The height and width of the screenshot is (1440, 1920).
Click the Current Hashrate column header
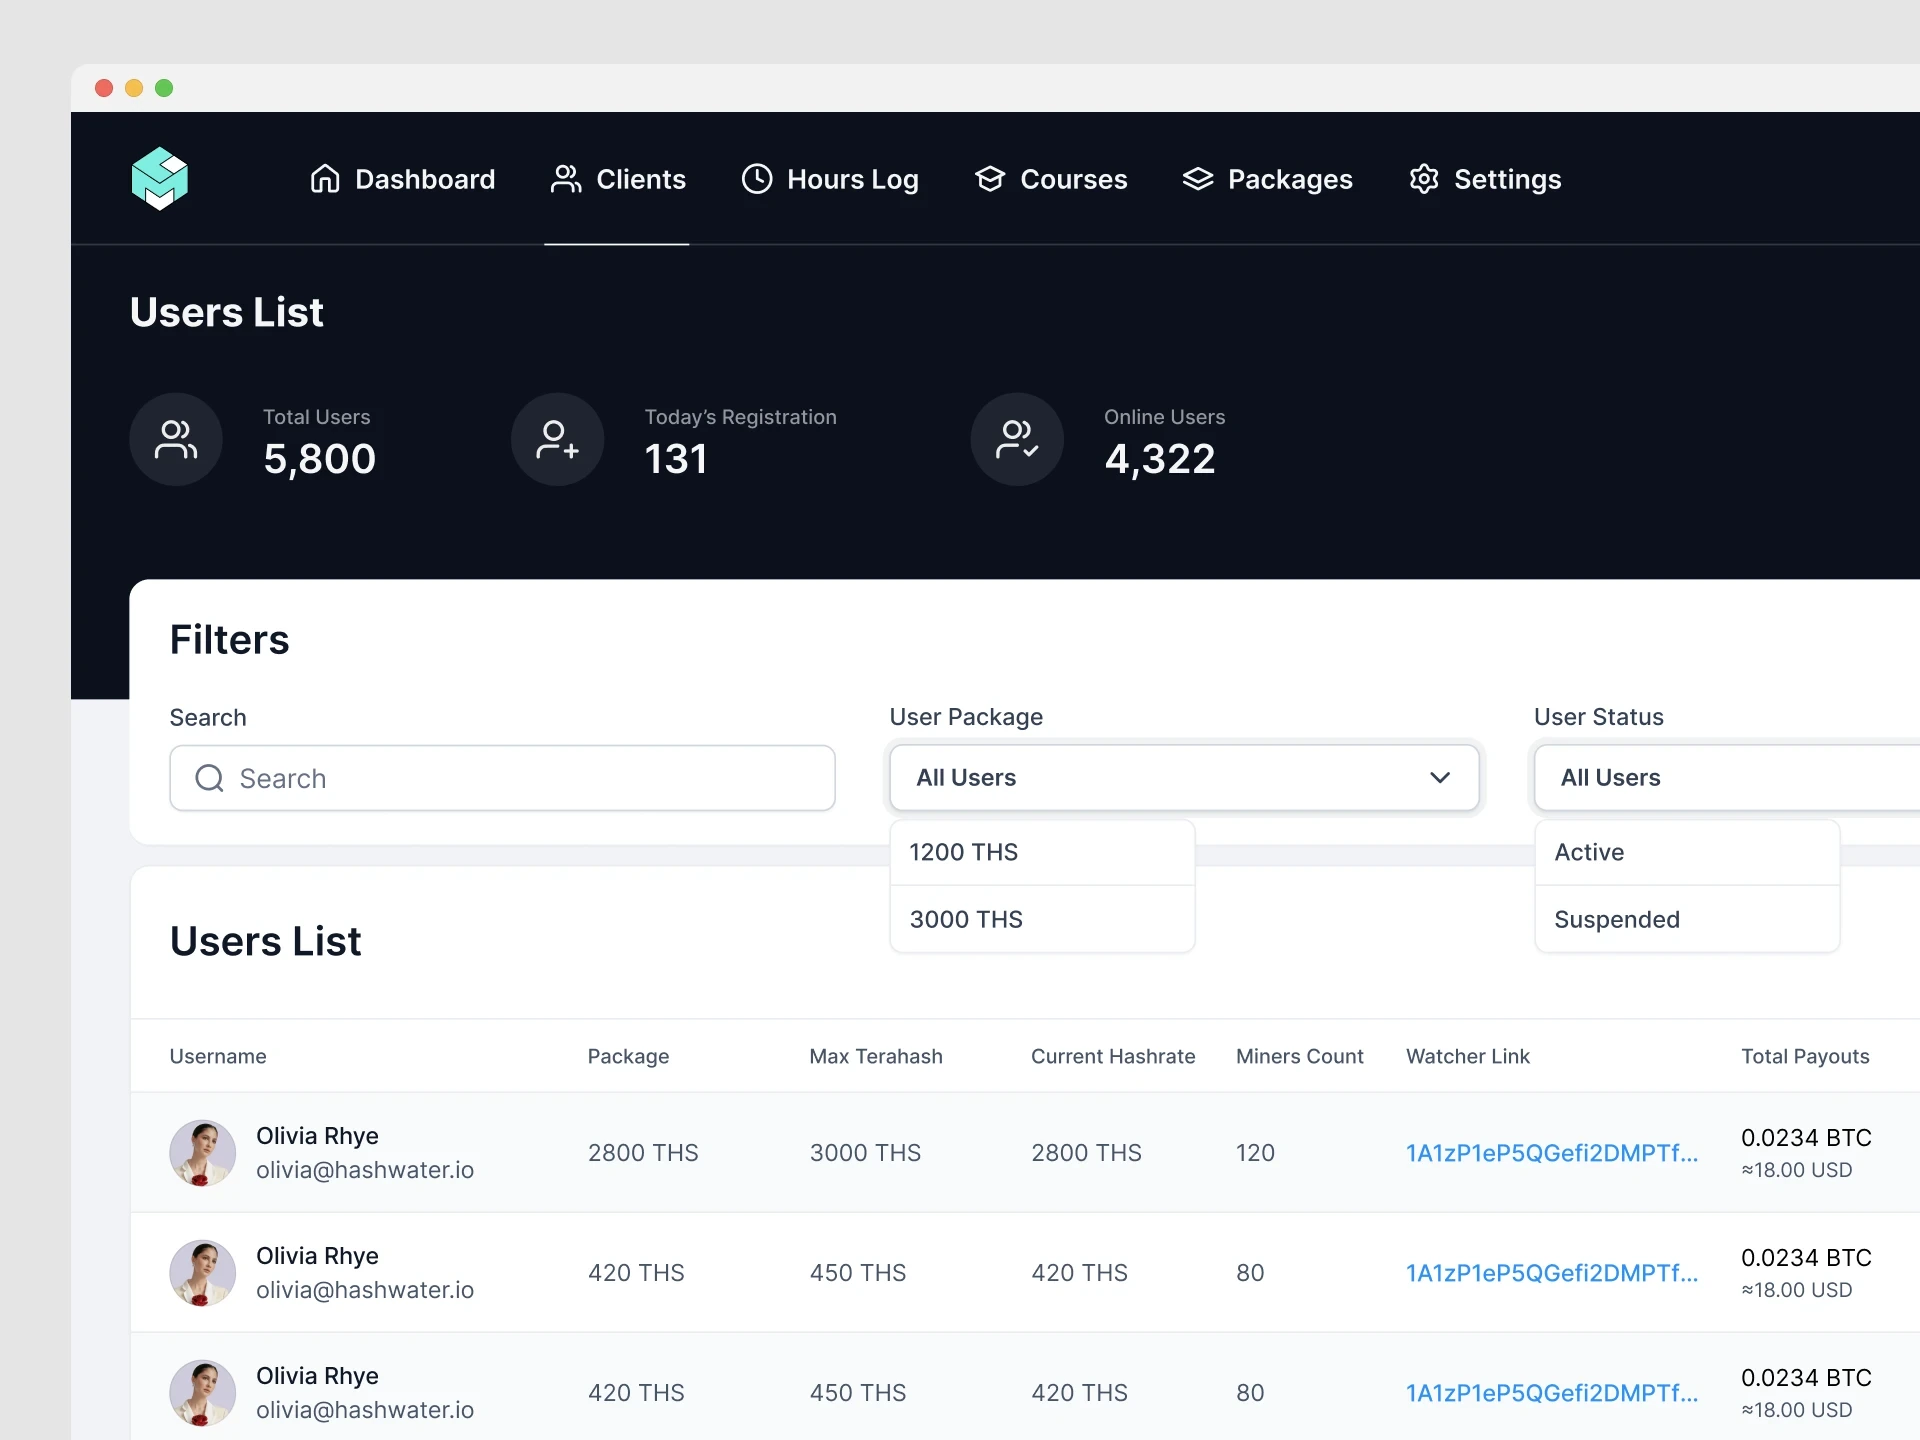(x=1113, y=1056)
